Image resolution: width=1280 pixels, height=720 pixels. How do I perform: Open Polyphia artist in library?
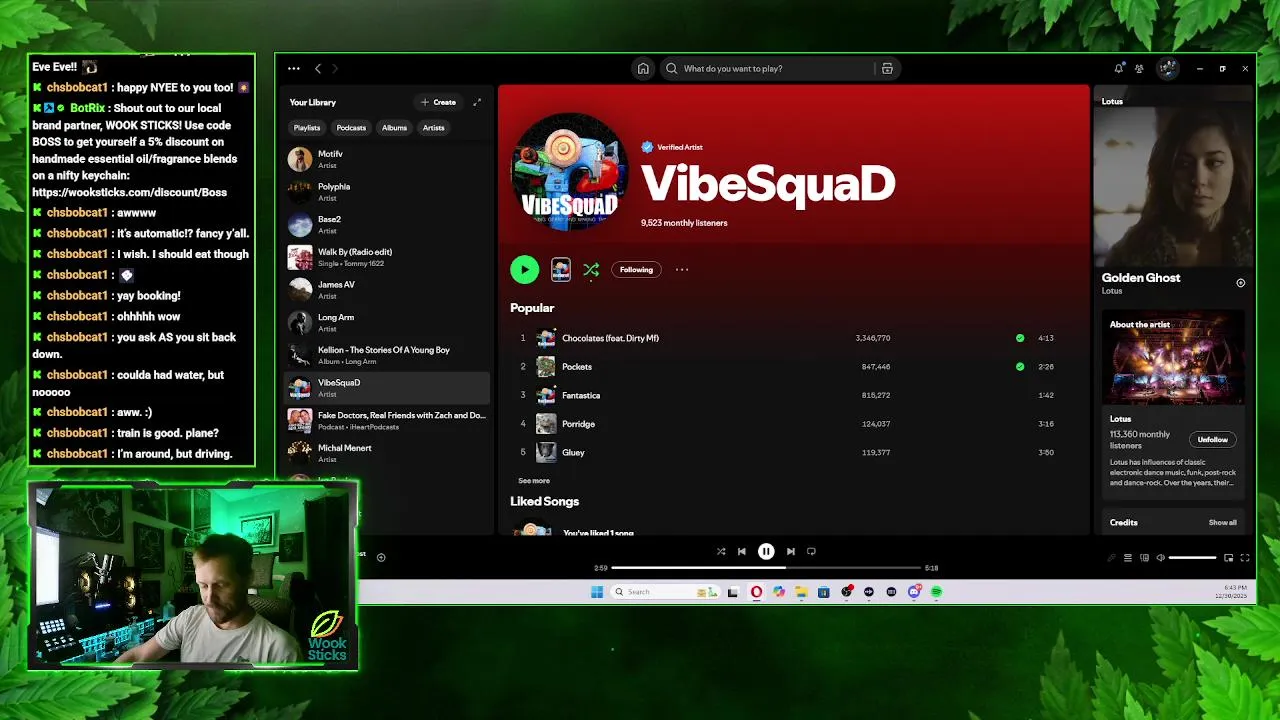[387, 192]
